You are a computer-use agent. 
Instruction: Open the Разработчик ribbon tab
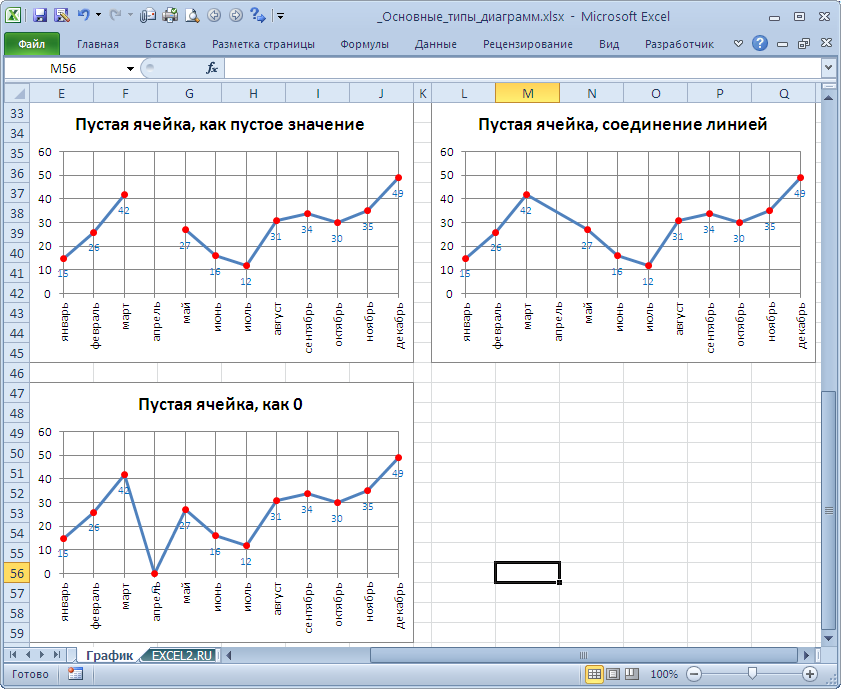tap(679, 44)
